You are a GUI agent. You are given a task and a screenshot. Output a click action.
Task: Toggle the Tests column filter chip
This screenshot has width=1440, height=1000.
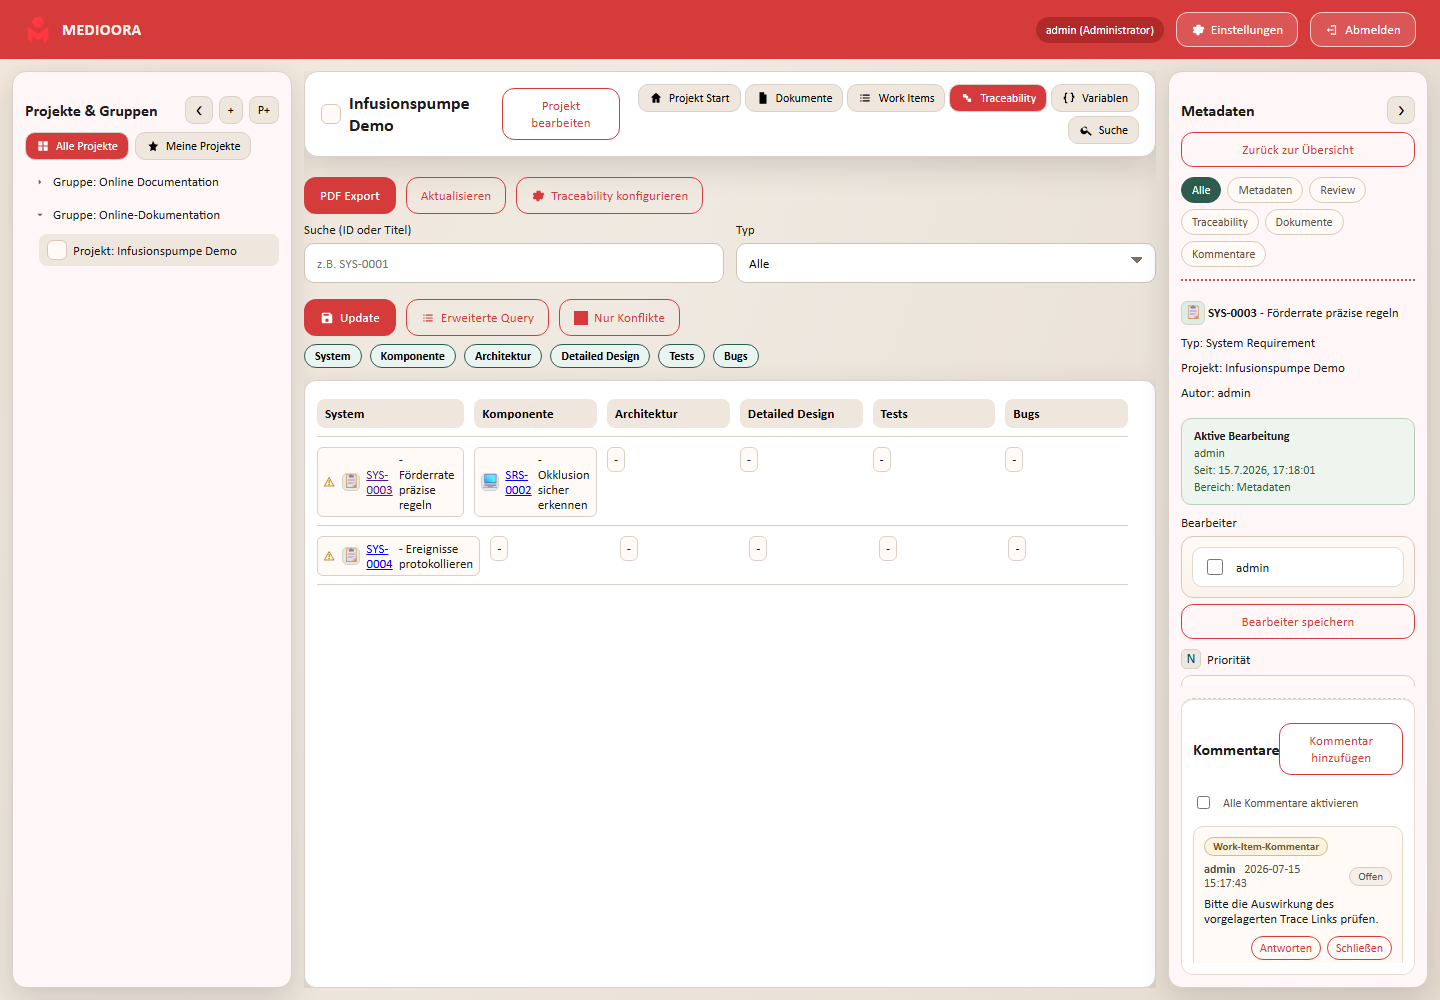(x=682, y=356)
